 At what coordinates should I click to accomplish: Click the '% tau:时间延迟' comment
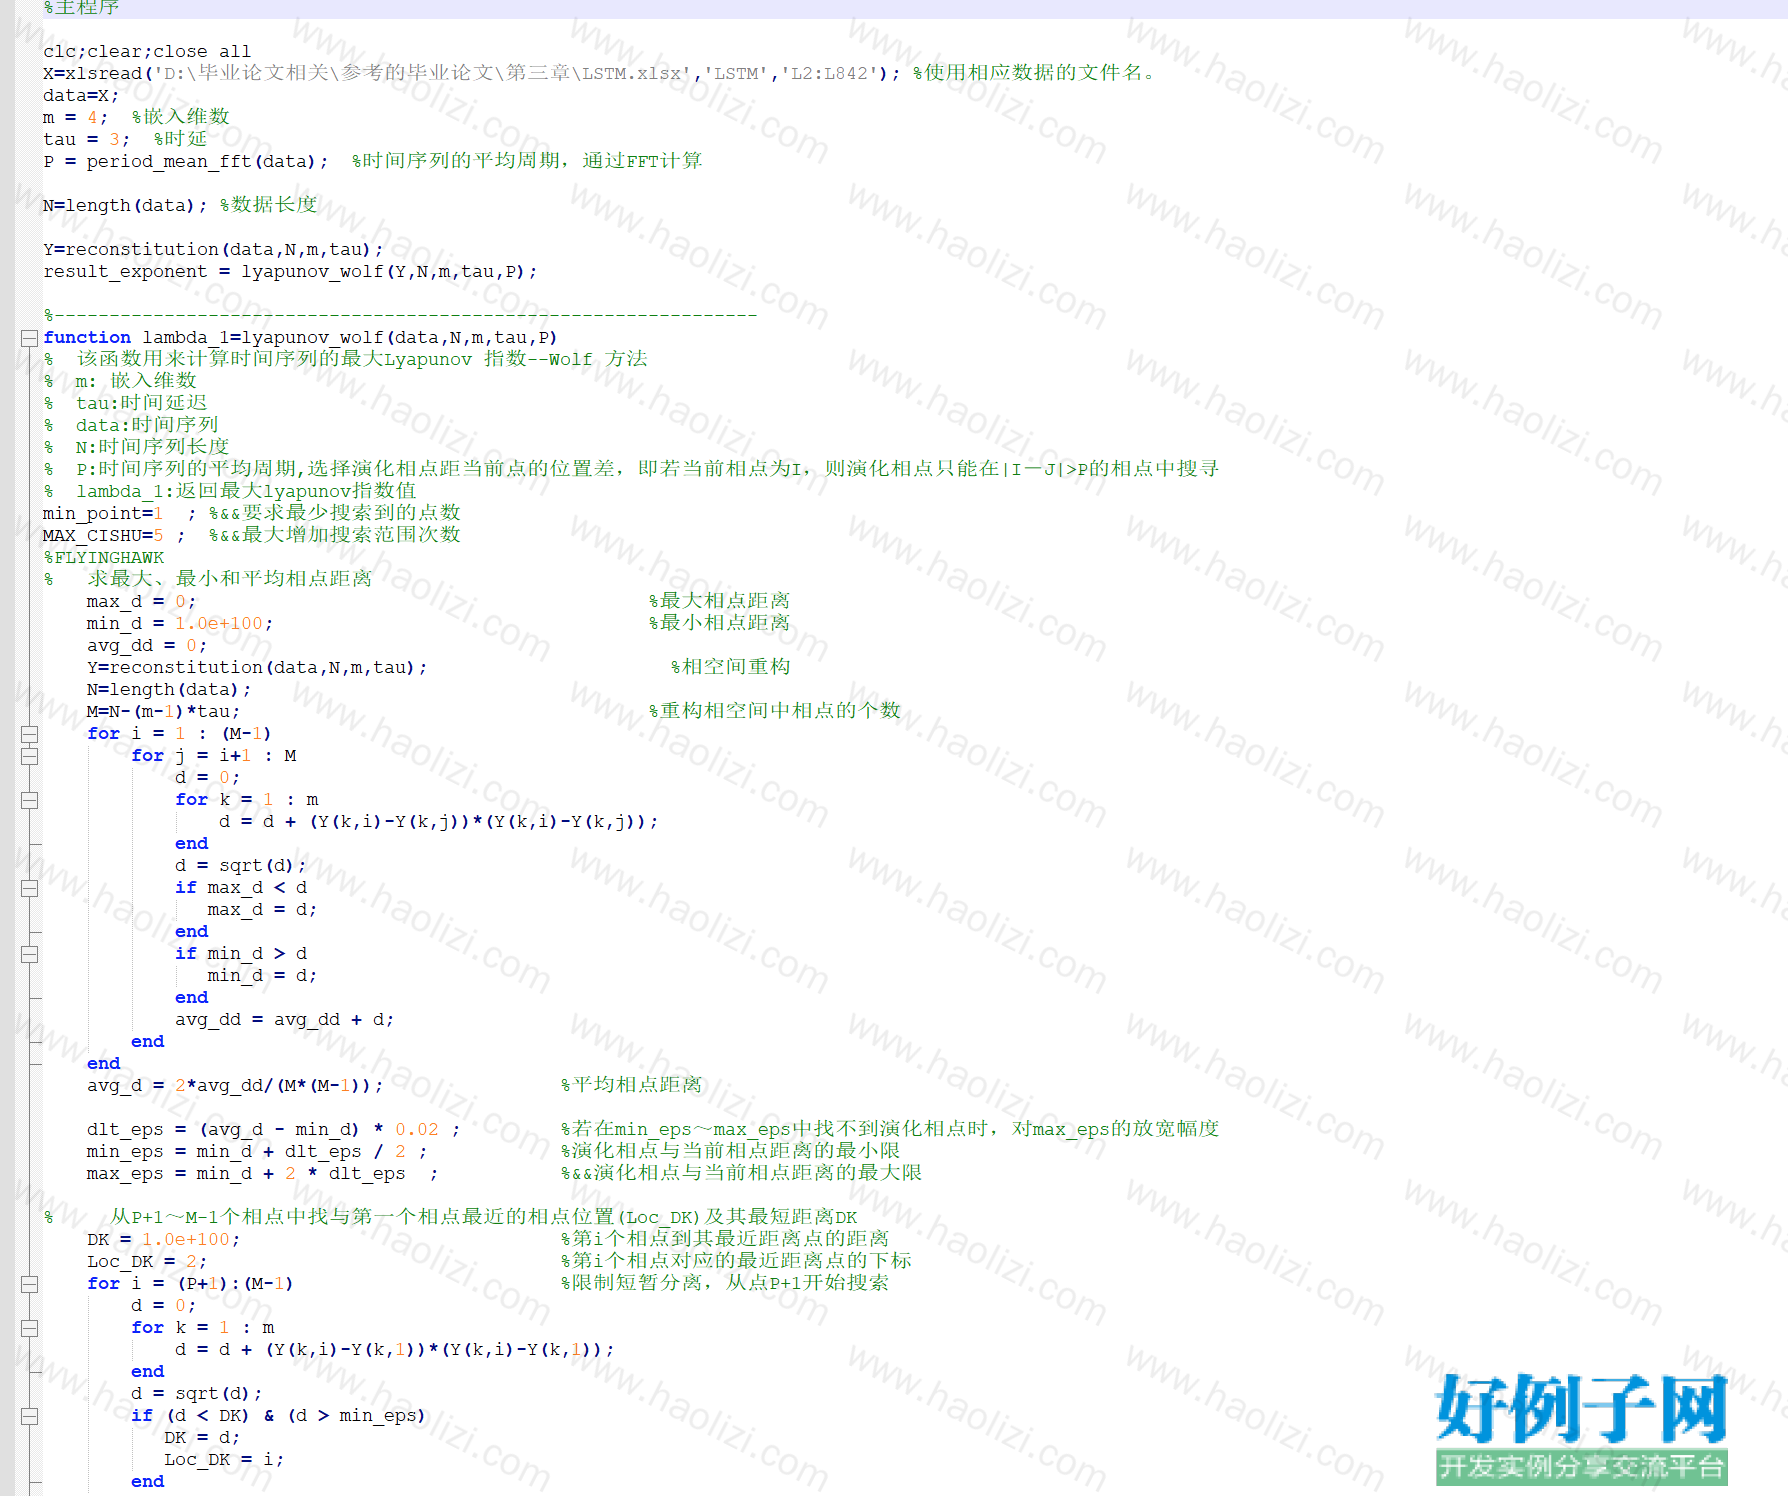pyautogui.click(x=125, y=403)
